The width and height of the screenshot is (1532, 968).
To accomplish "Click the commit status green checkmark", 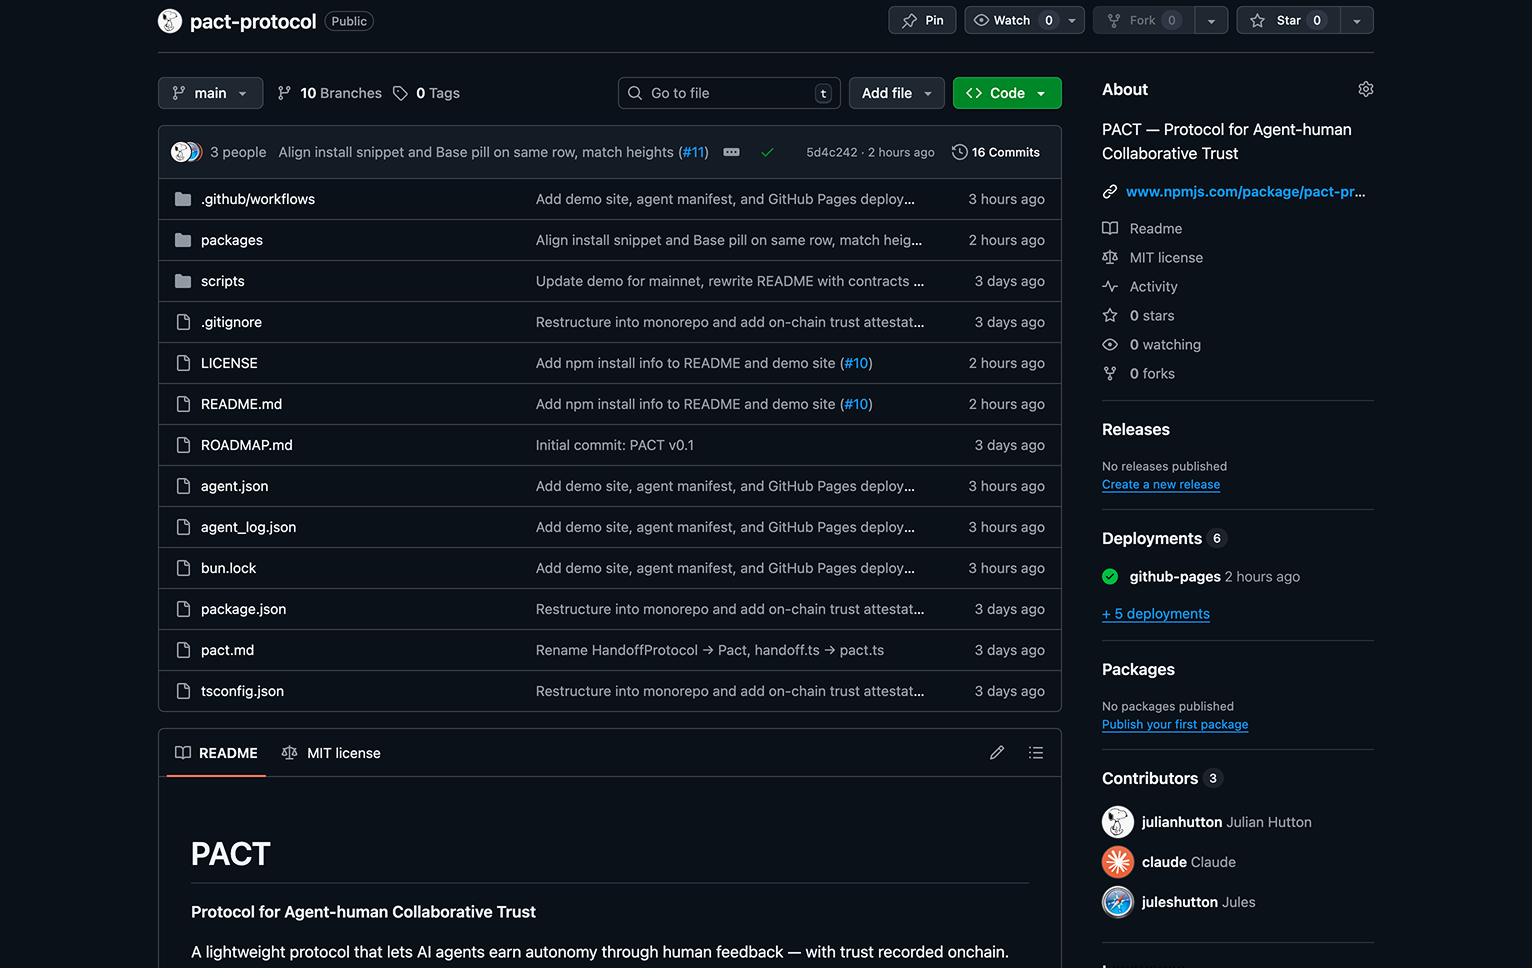I will tap(767, 152).
